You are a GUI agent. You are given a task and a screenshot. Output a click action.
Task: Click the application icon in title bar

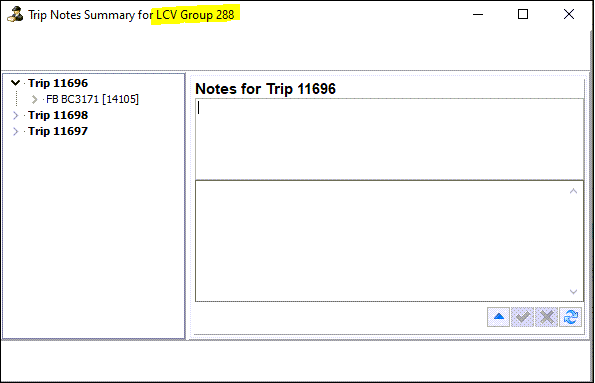click(x=15, y=14)
